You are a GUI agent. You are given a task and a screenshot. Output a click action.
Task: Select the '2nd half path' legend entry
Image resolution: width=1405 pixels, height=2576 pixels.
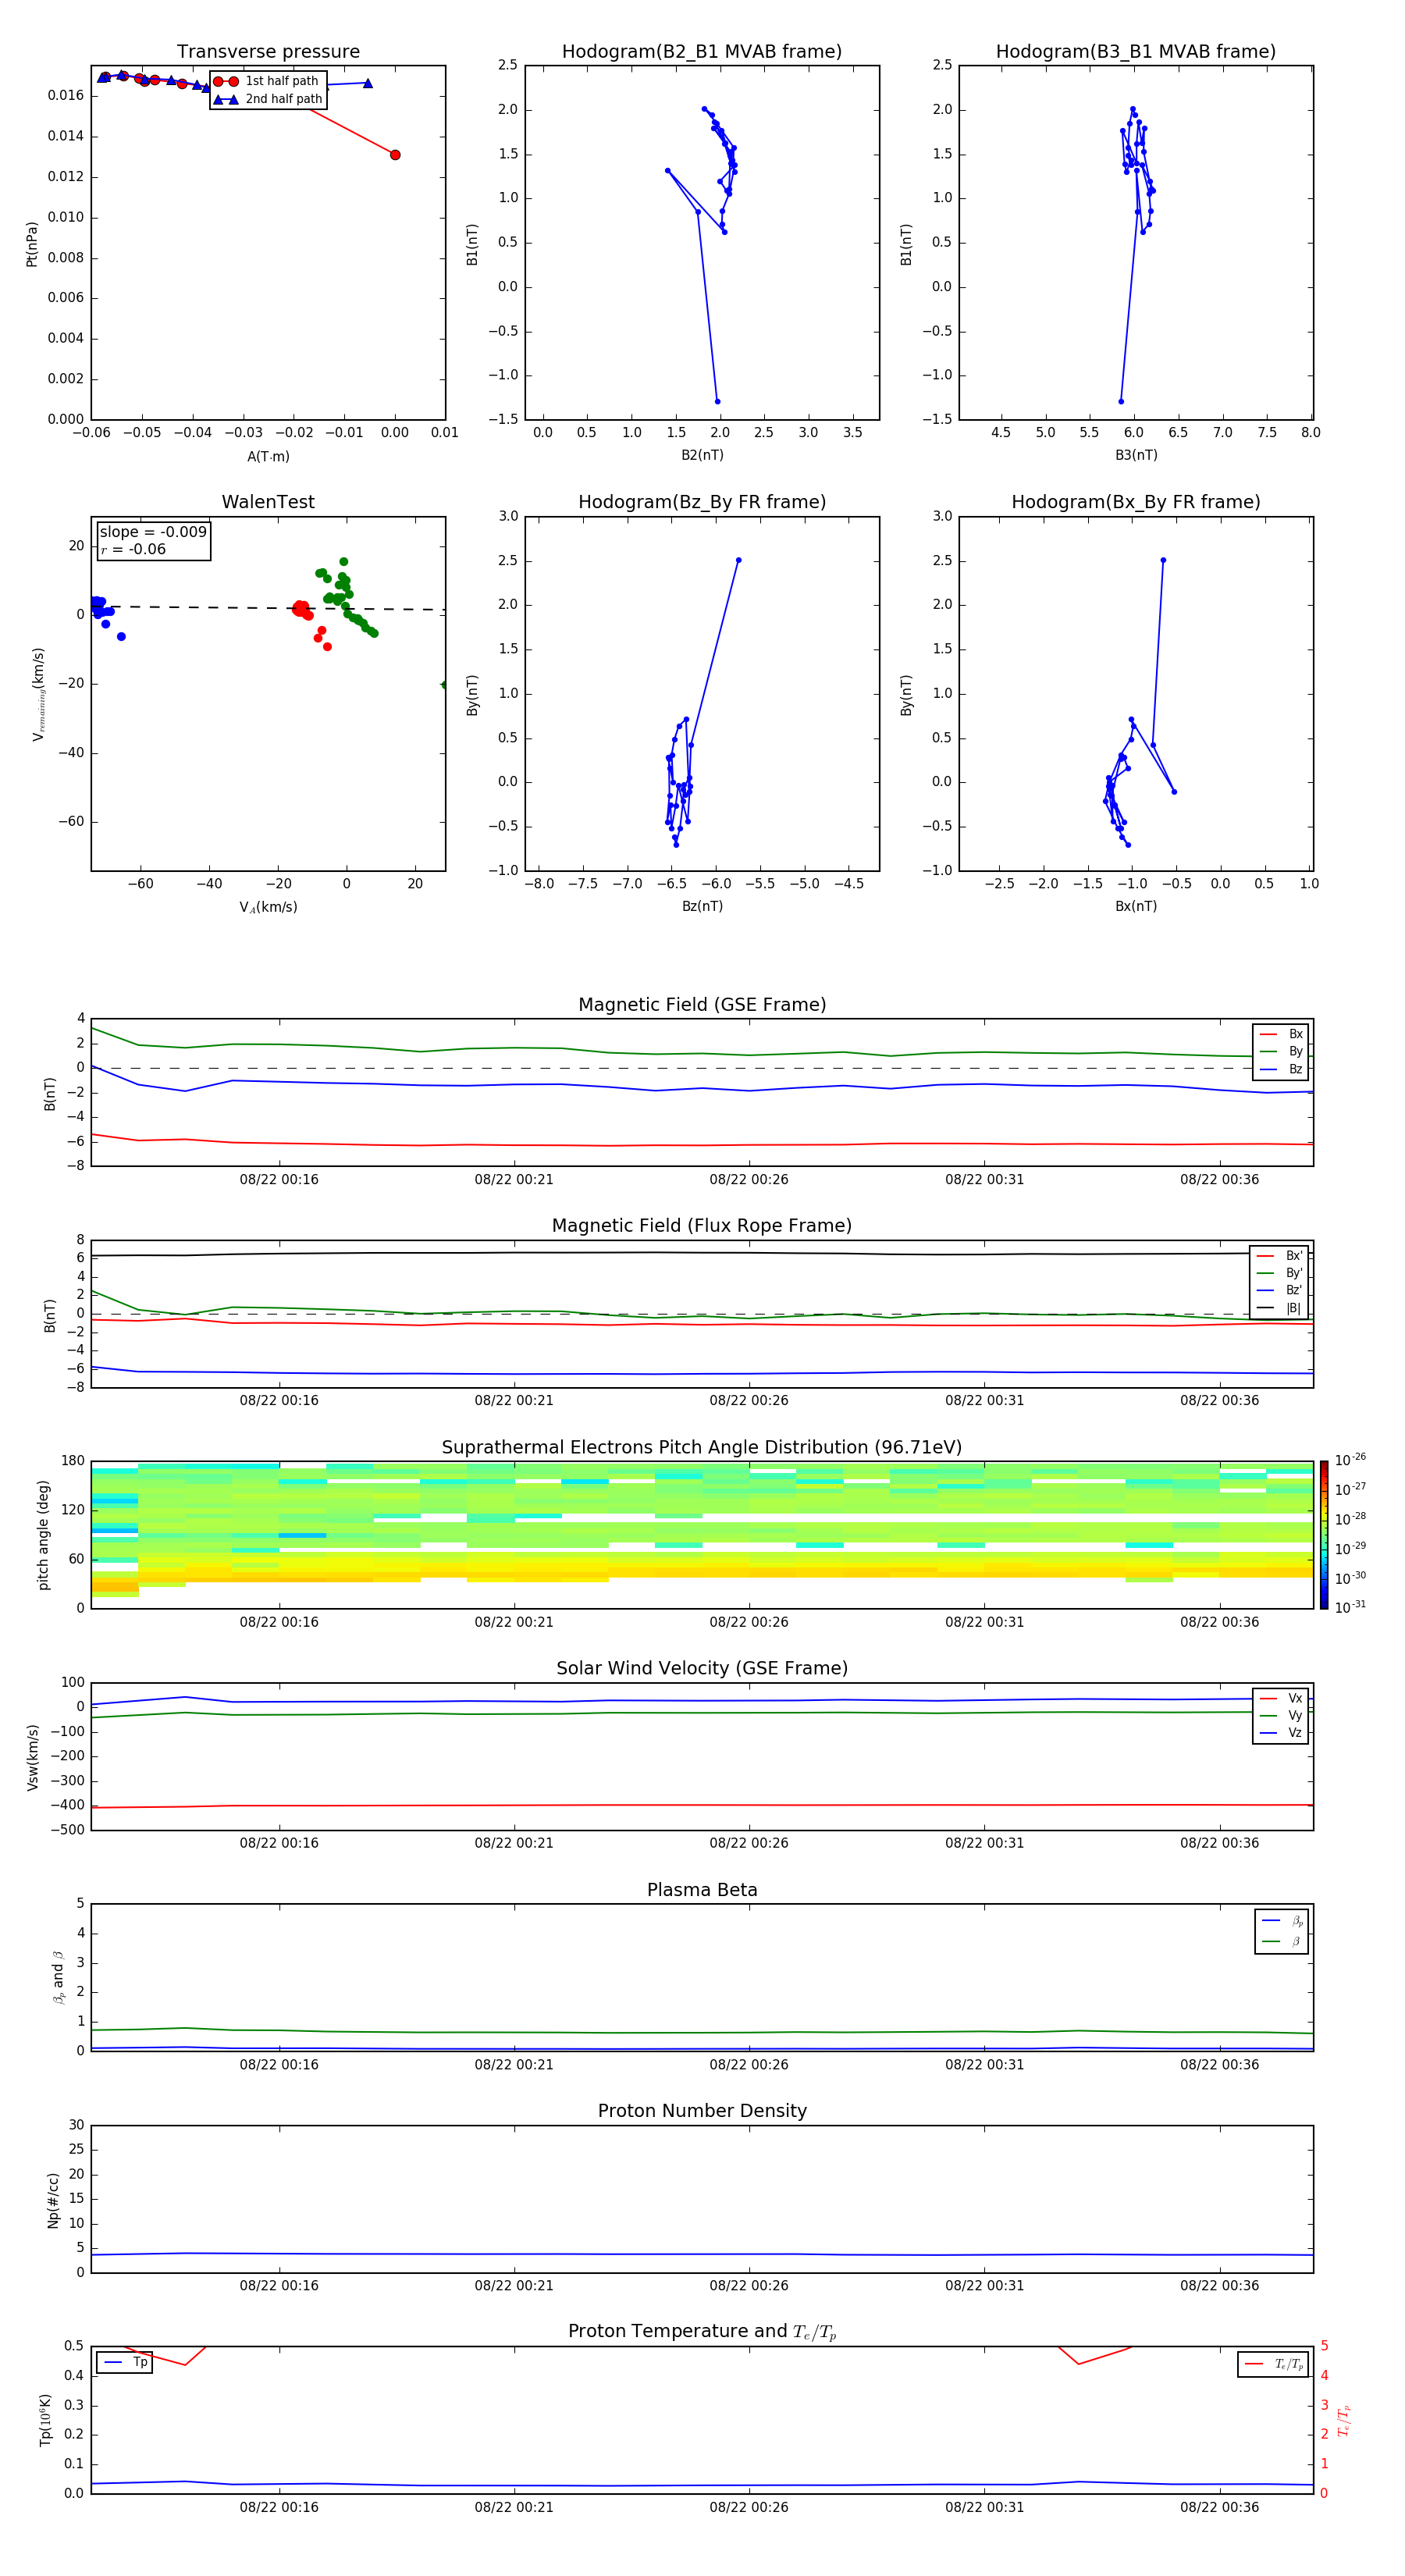click(267, 99)
